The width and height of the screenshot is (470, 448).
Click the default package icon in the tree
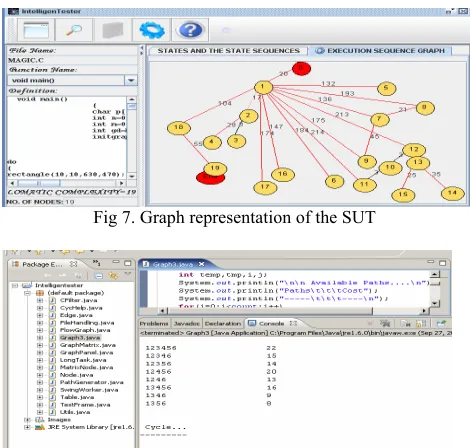coord(40,293)
